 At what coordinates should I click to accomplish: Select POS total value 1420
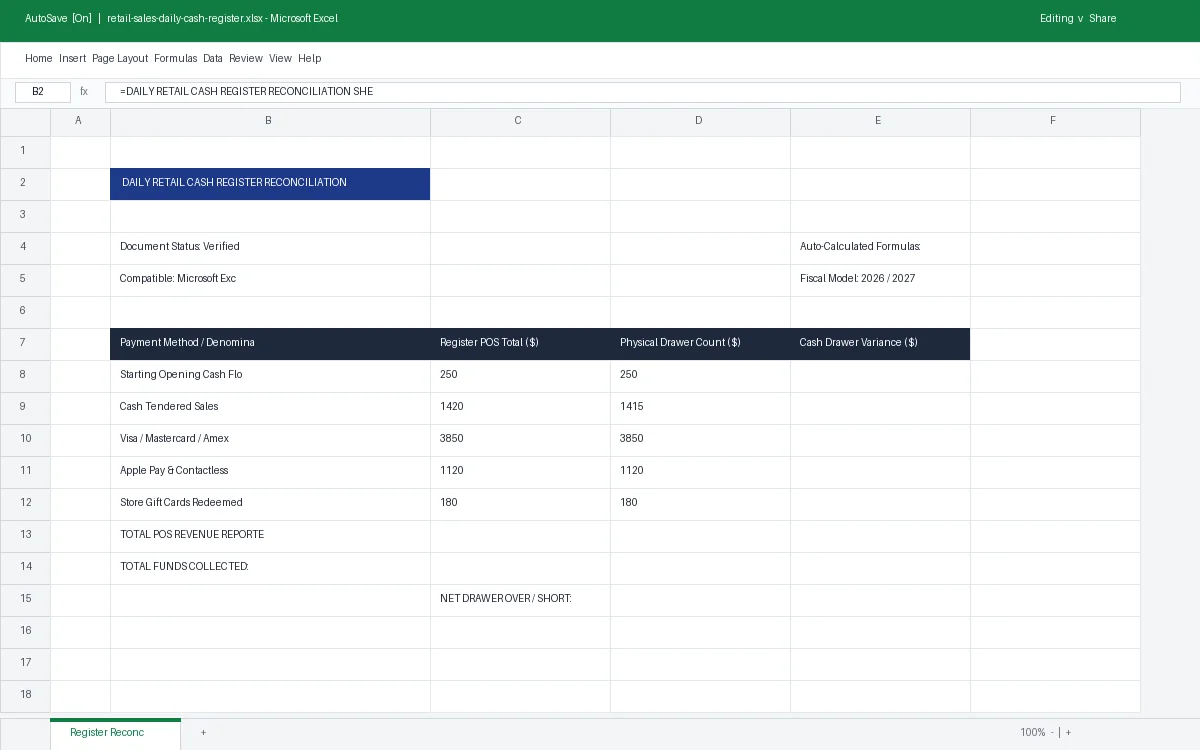520,407
